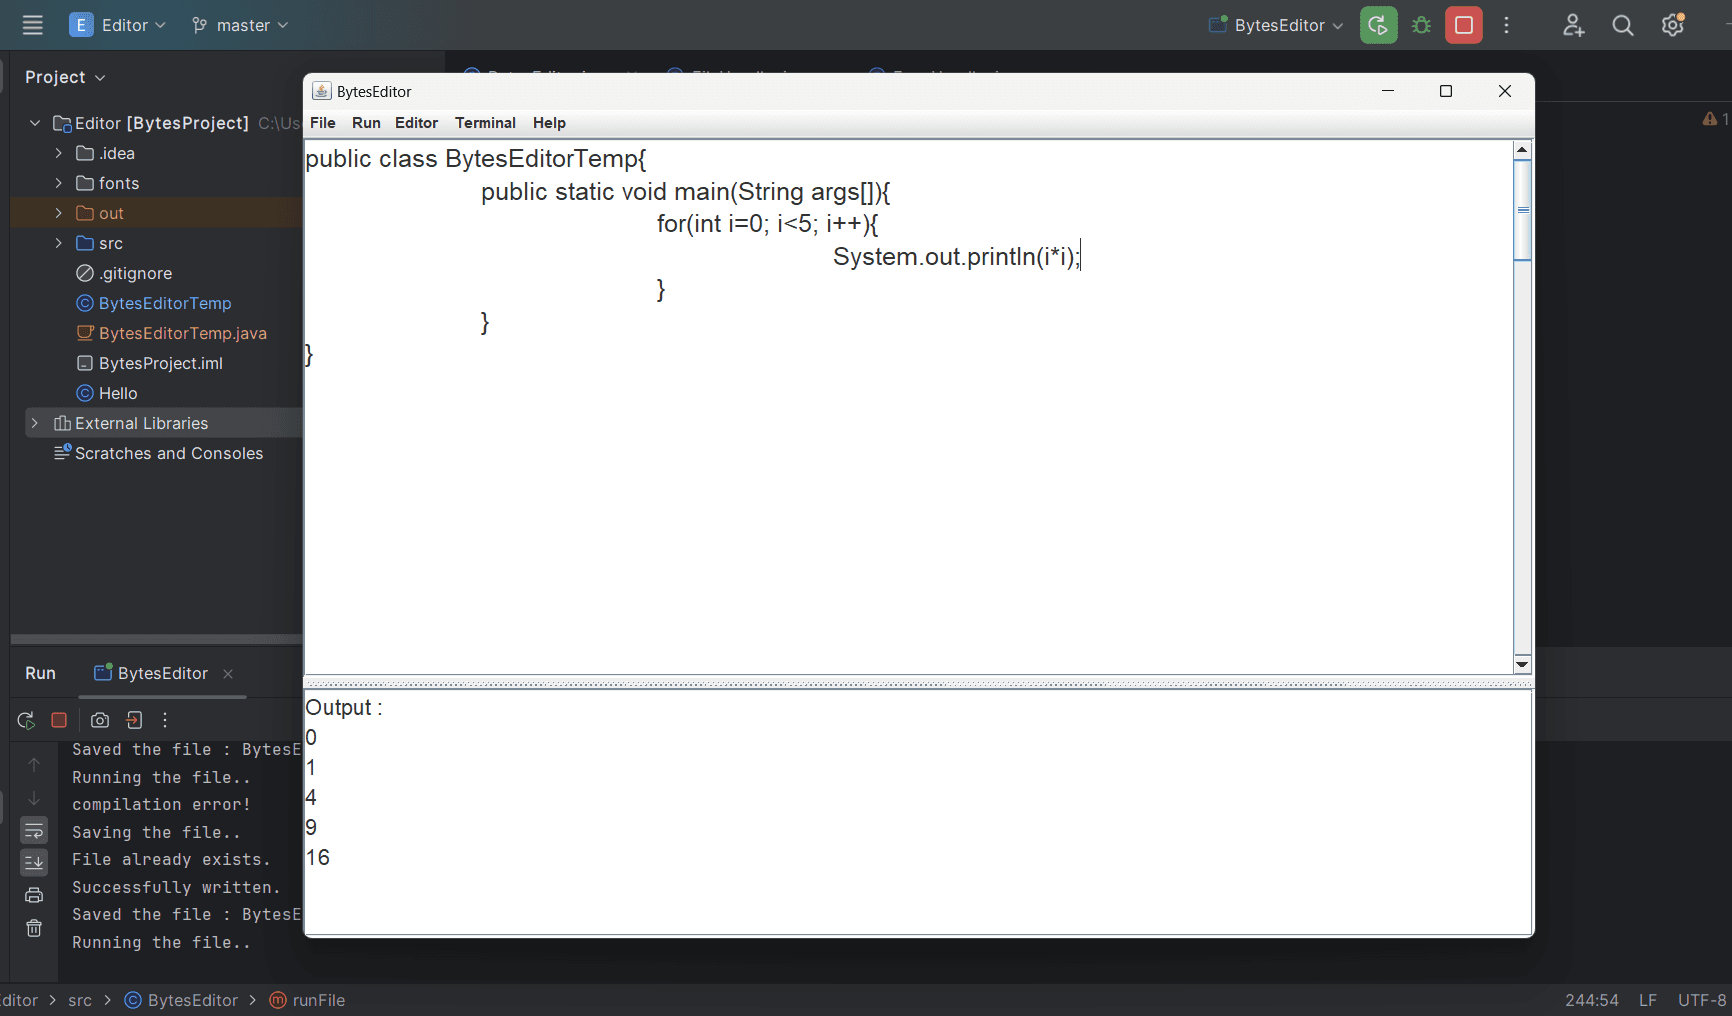
Task: Click the warning indicator in the IDE editor
Action: [1716, 119]
